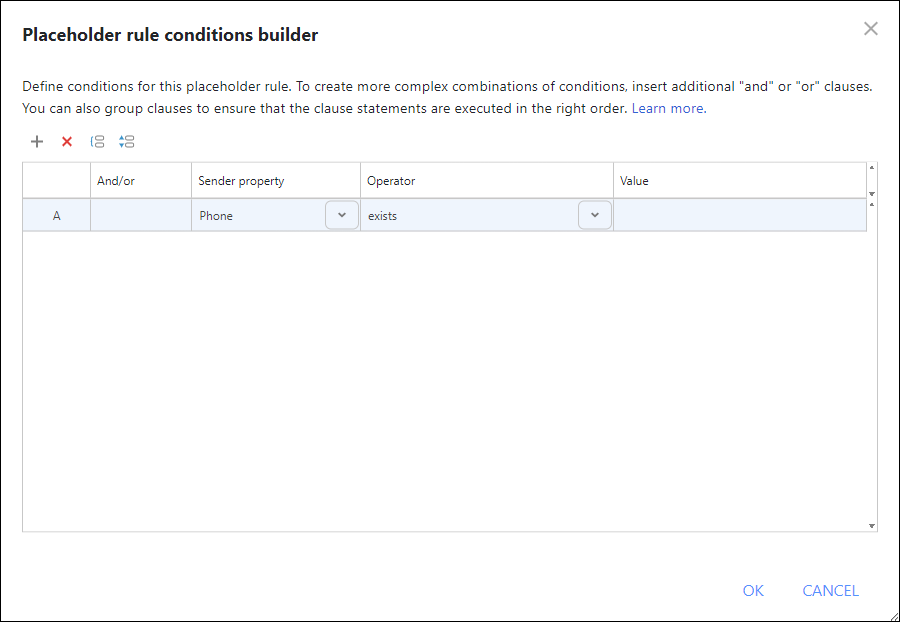Click the plus icon in the toolbar
Screen dimensions: 900x622
(37, 141)
